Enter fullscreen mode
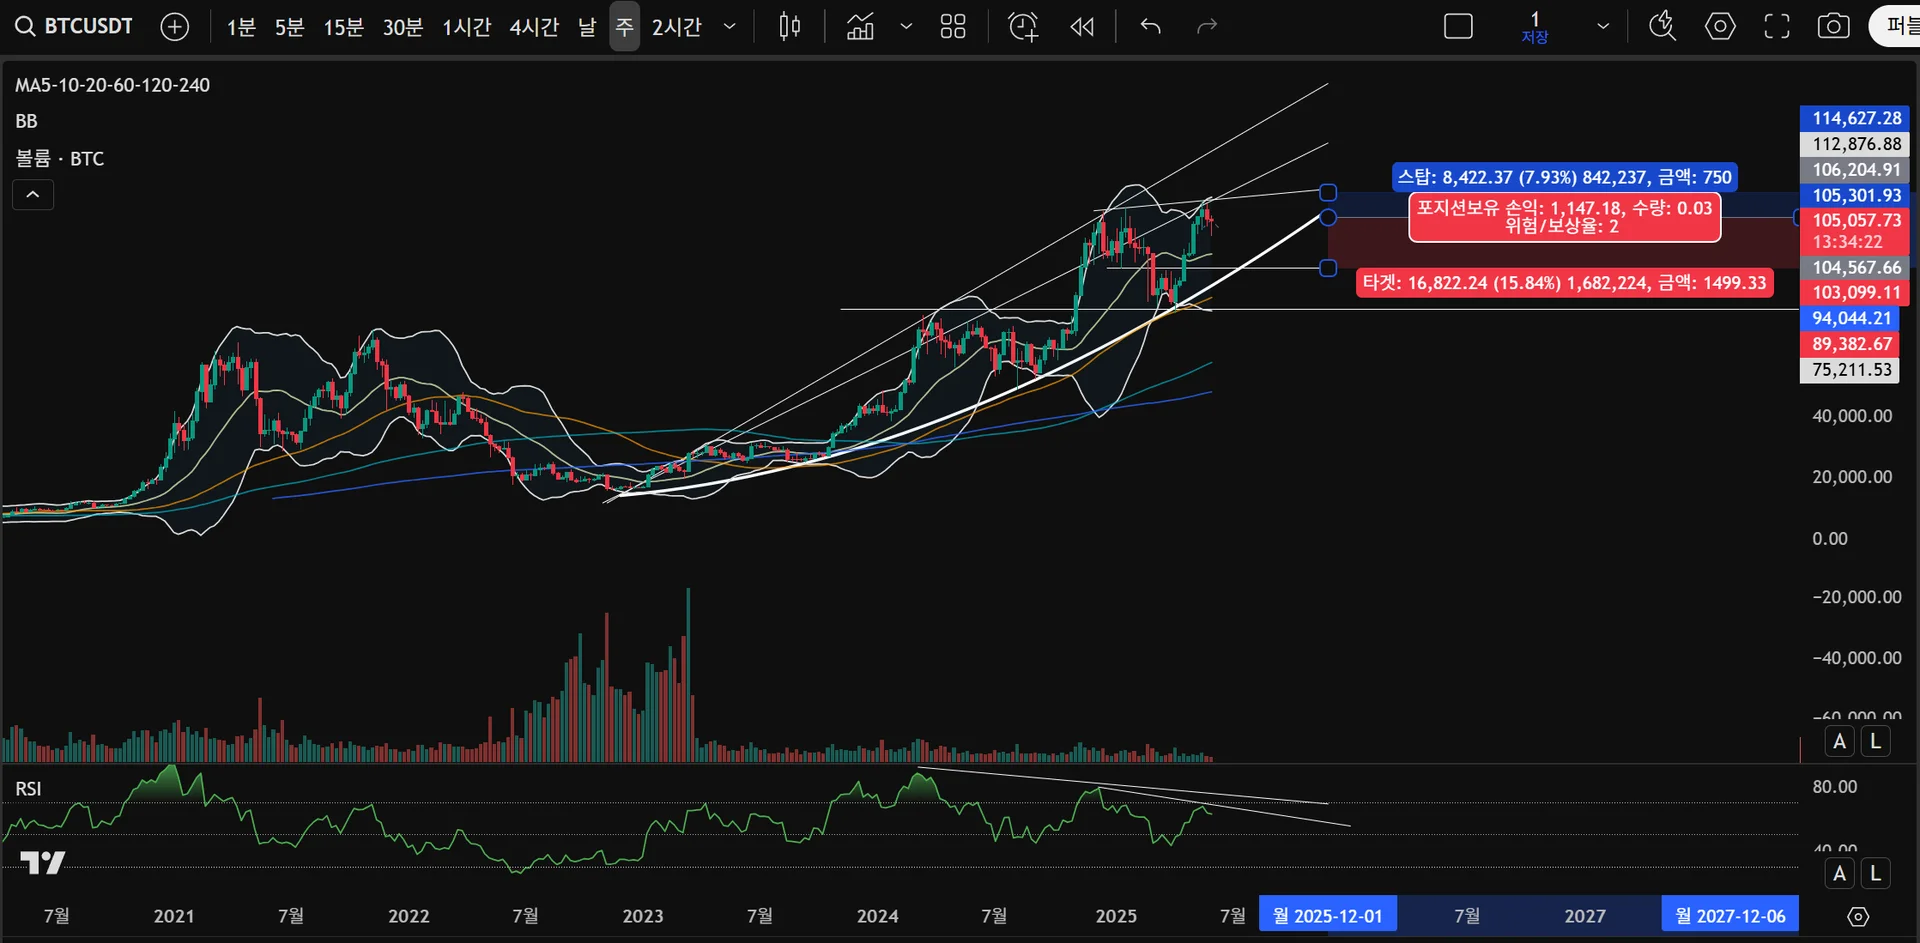 click(x=1777, y=27)
